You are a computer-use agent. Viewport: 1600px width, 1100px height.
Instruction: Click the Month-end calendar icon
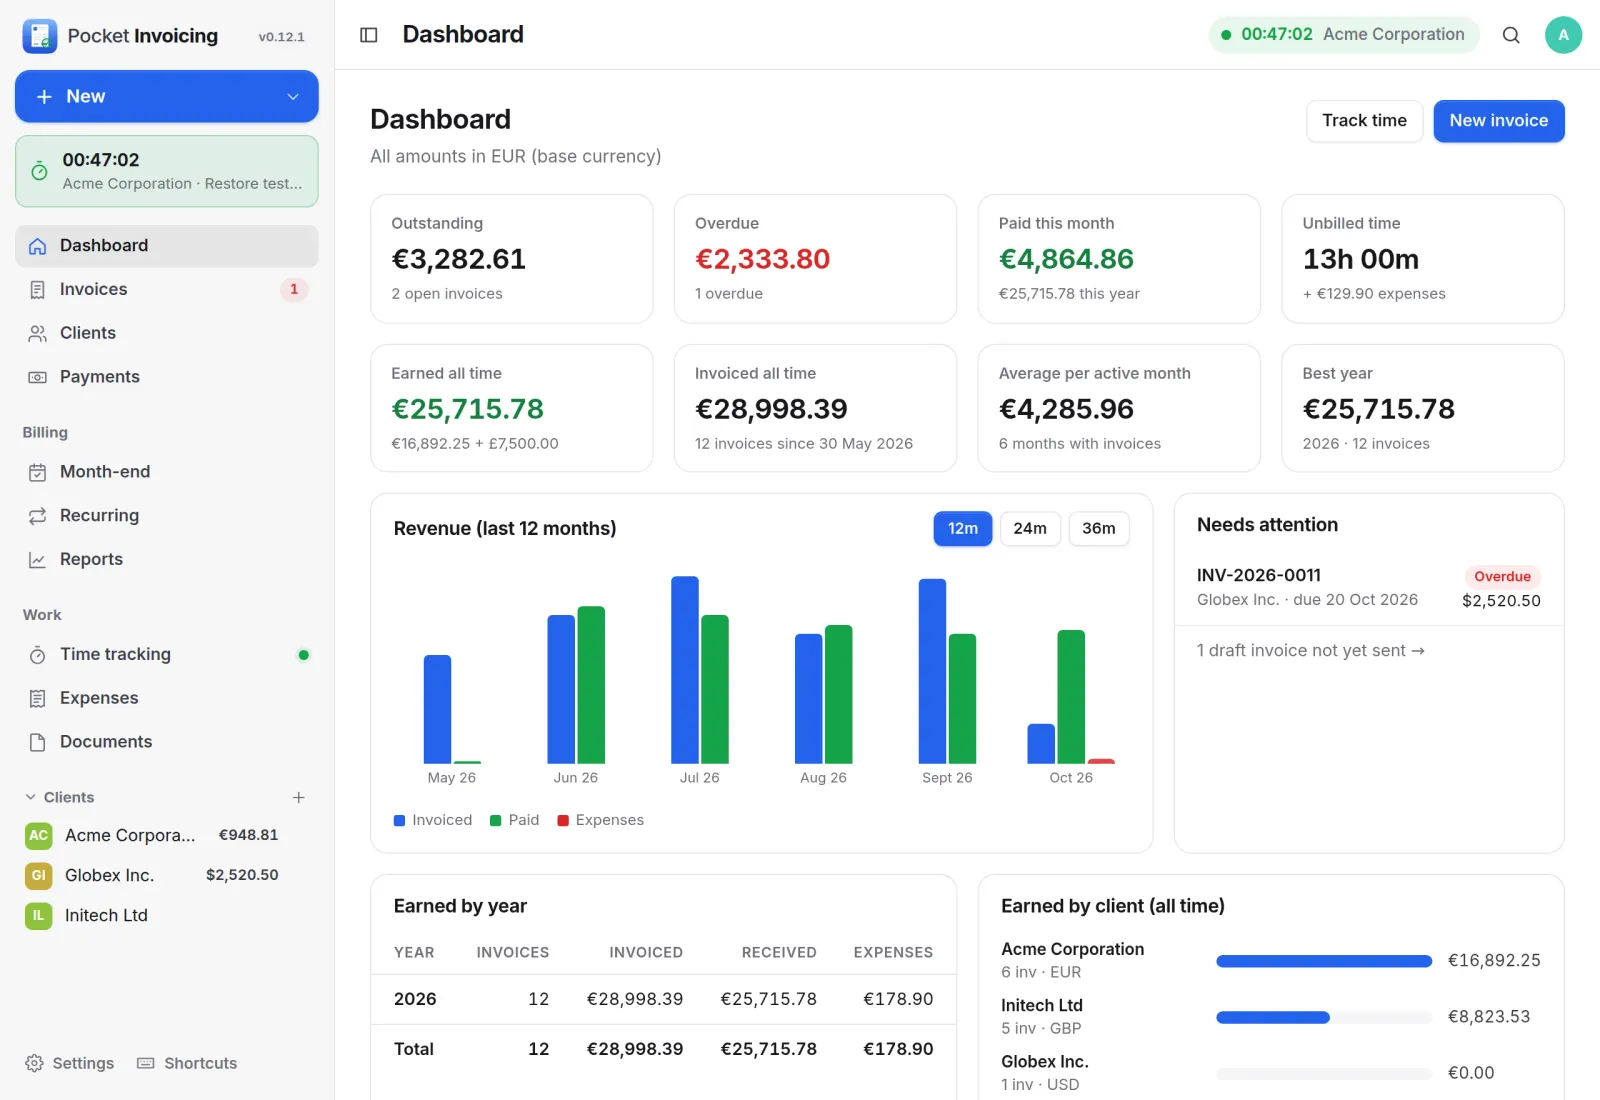click(x=38, y=472)
